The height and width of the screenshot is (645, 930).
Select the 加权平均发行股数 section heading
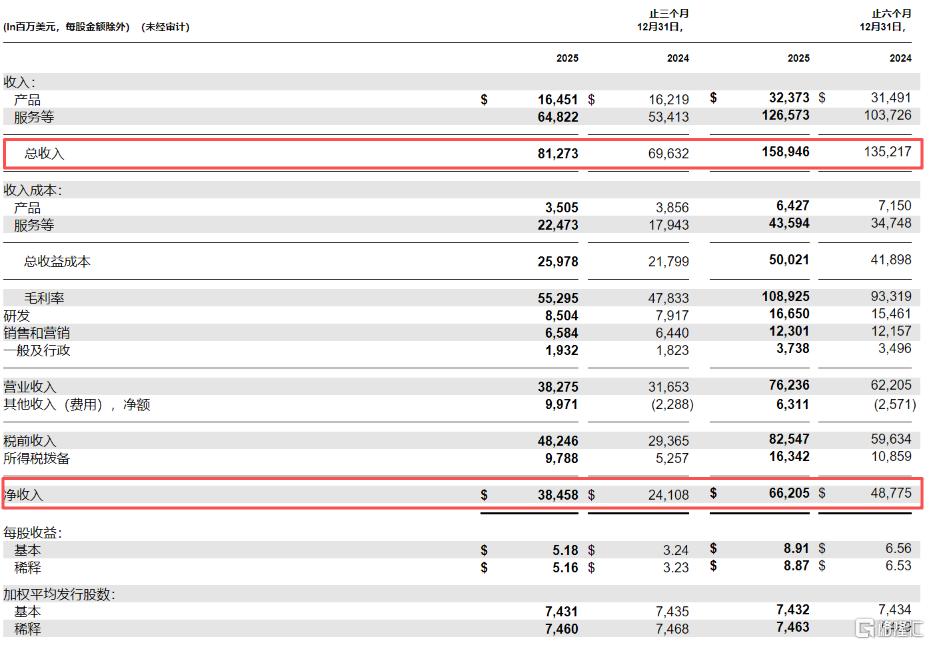pos(59,594)
